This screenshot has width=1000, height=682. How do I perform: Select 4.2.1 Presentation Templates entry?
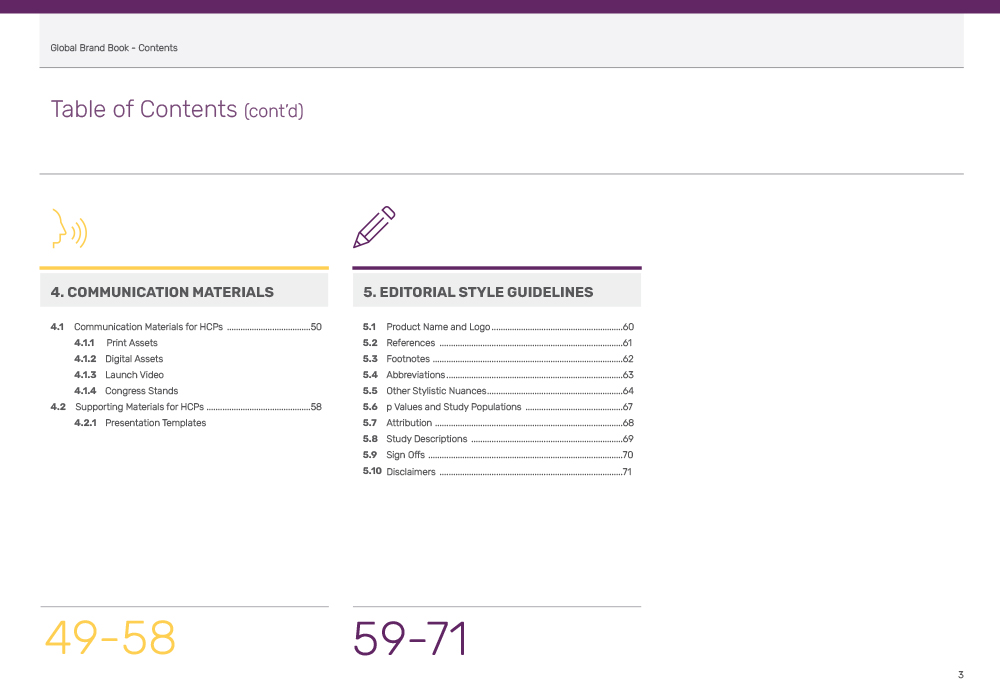click(155, 423)
